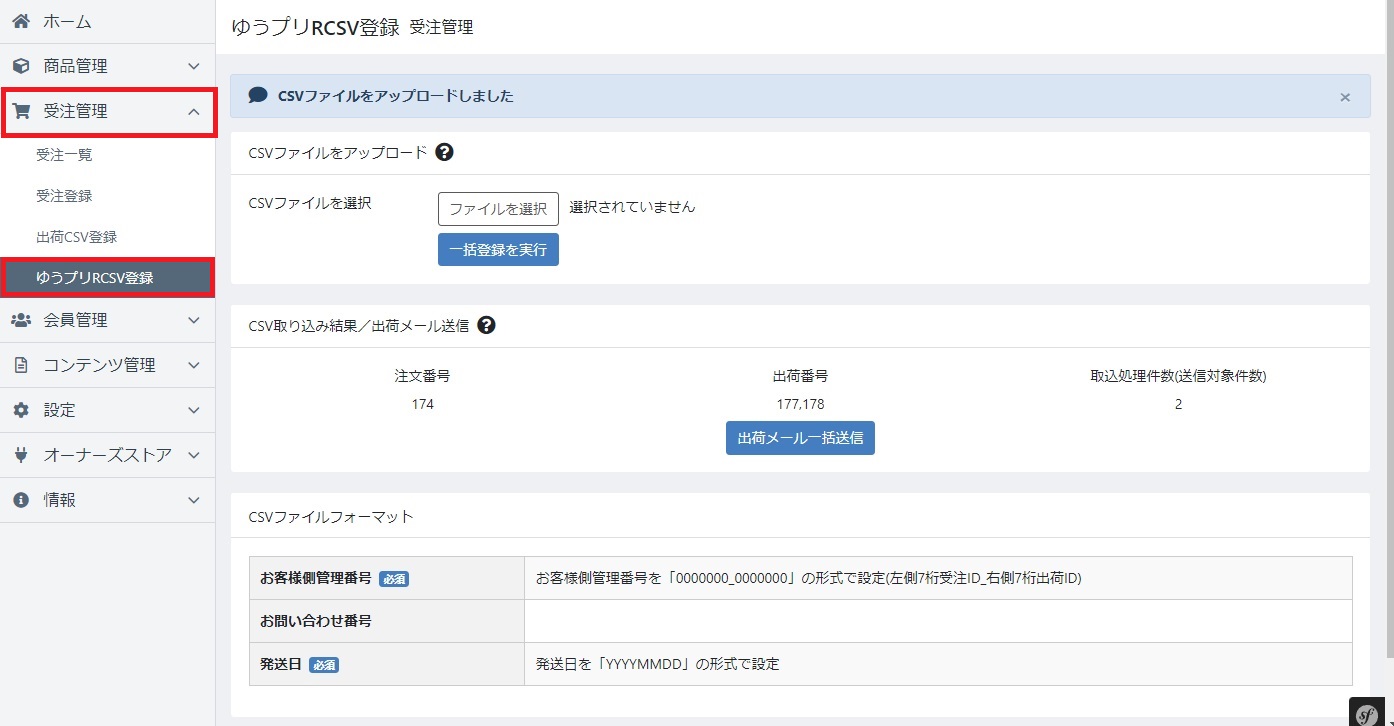The image size is (1394, 726).
Task: Open 出荷CSV登録 in the sidebar
Action: point(77,237)
